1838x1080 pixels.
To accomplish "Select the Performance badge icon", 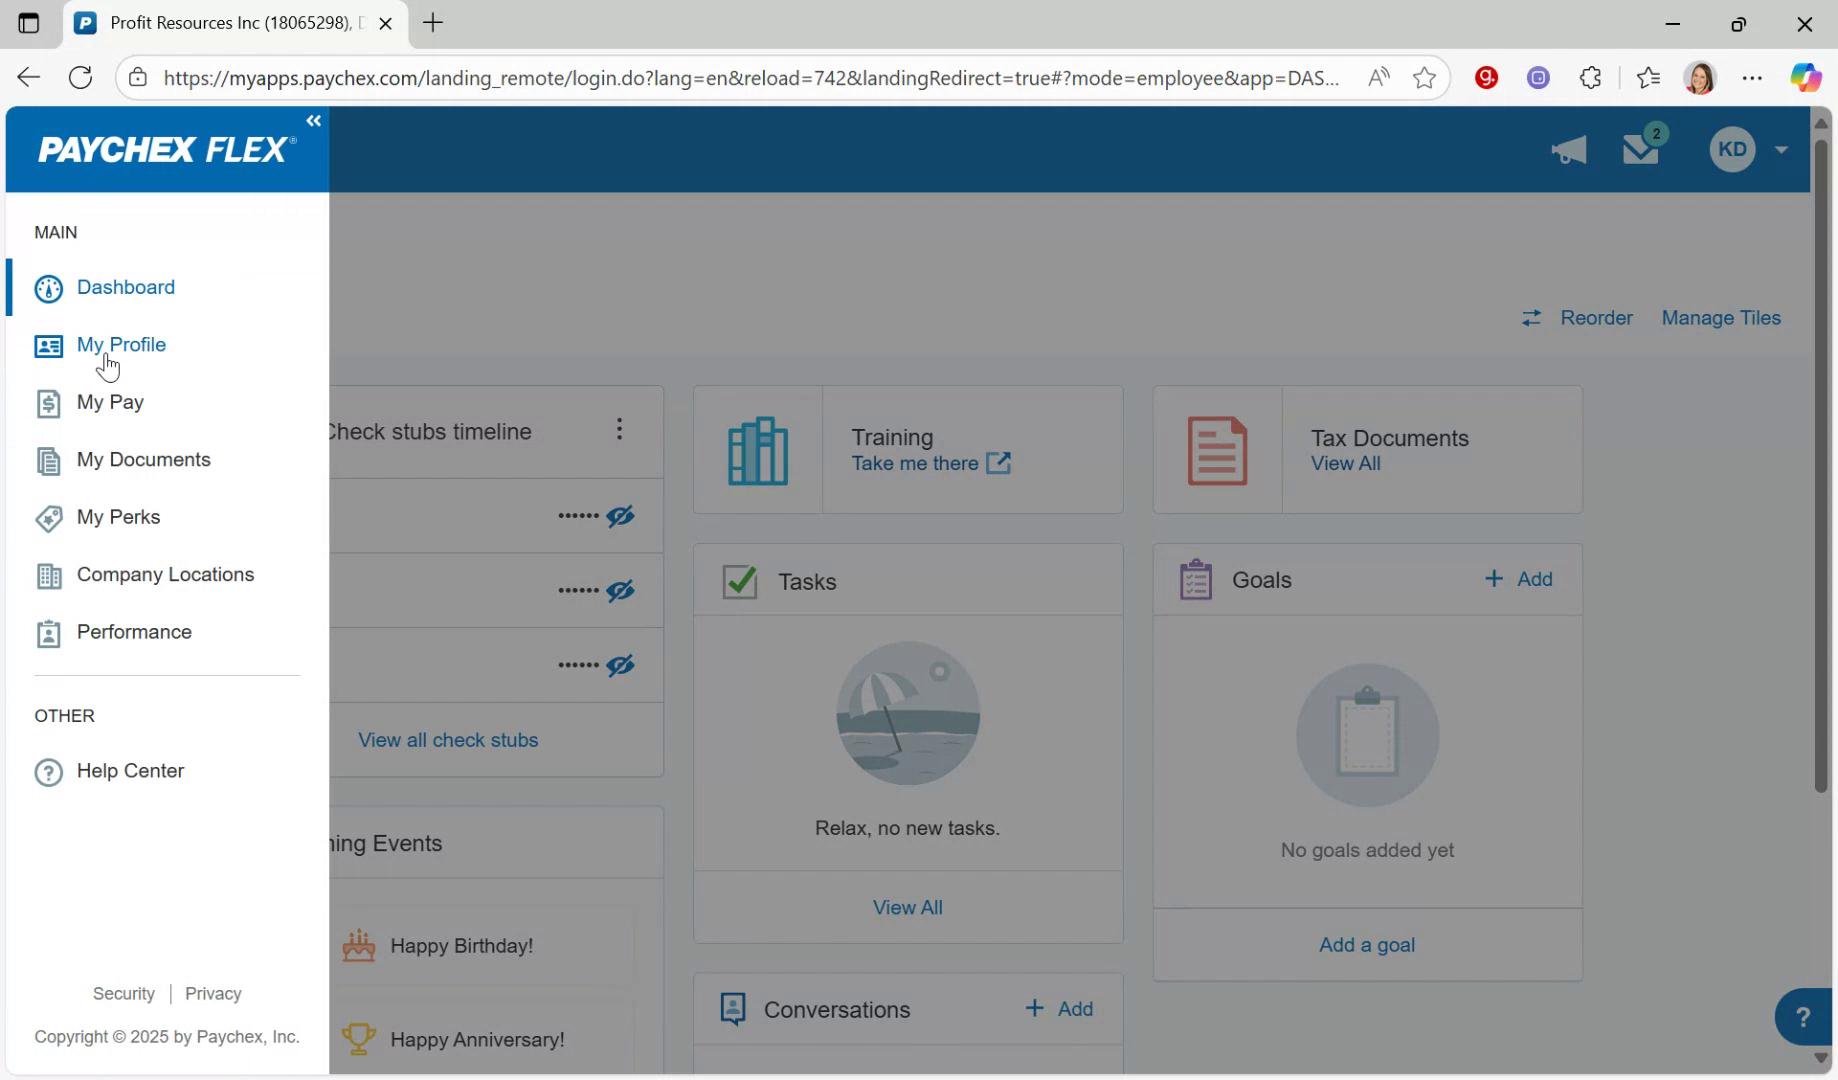I will [x=49, y=632].
